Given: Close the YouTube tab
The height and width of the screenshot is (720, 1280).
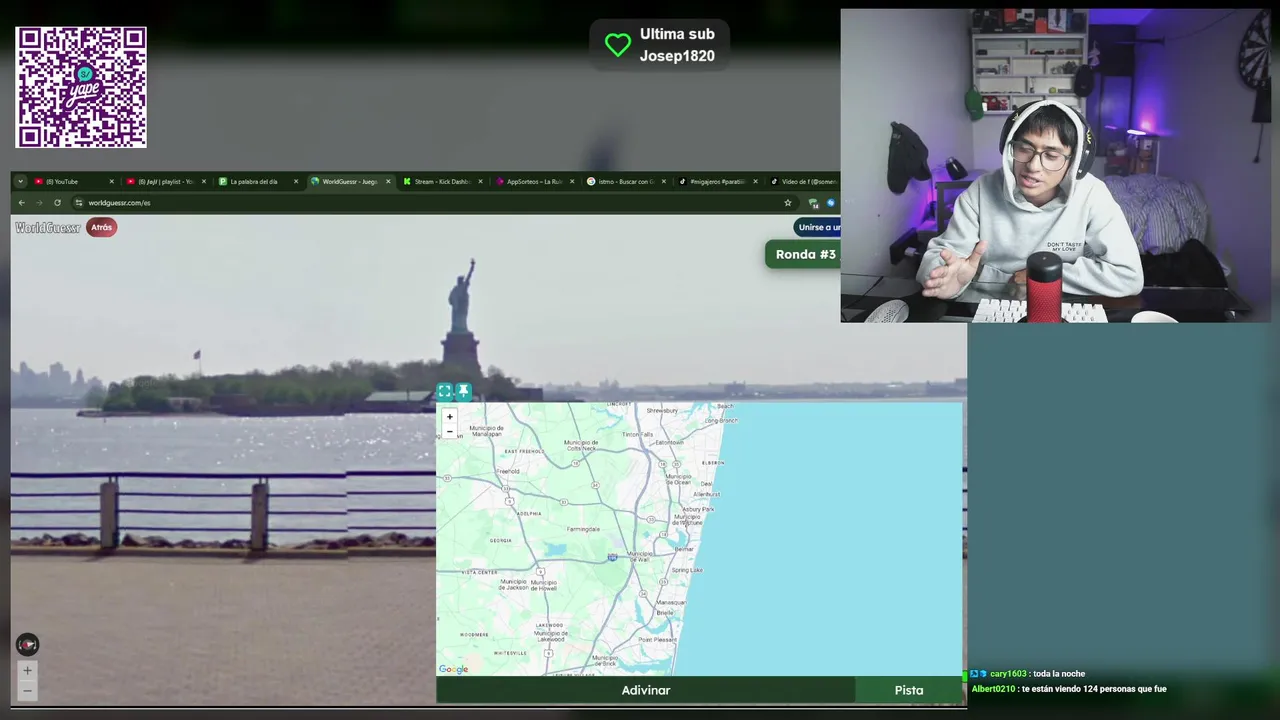Looking at the screenshot, I should pyautogui.click(x=111, y=182).
